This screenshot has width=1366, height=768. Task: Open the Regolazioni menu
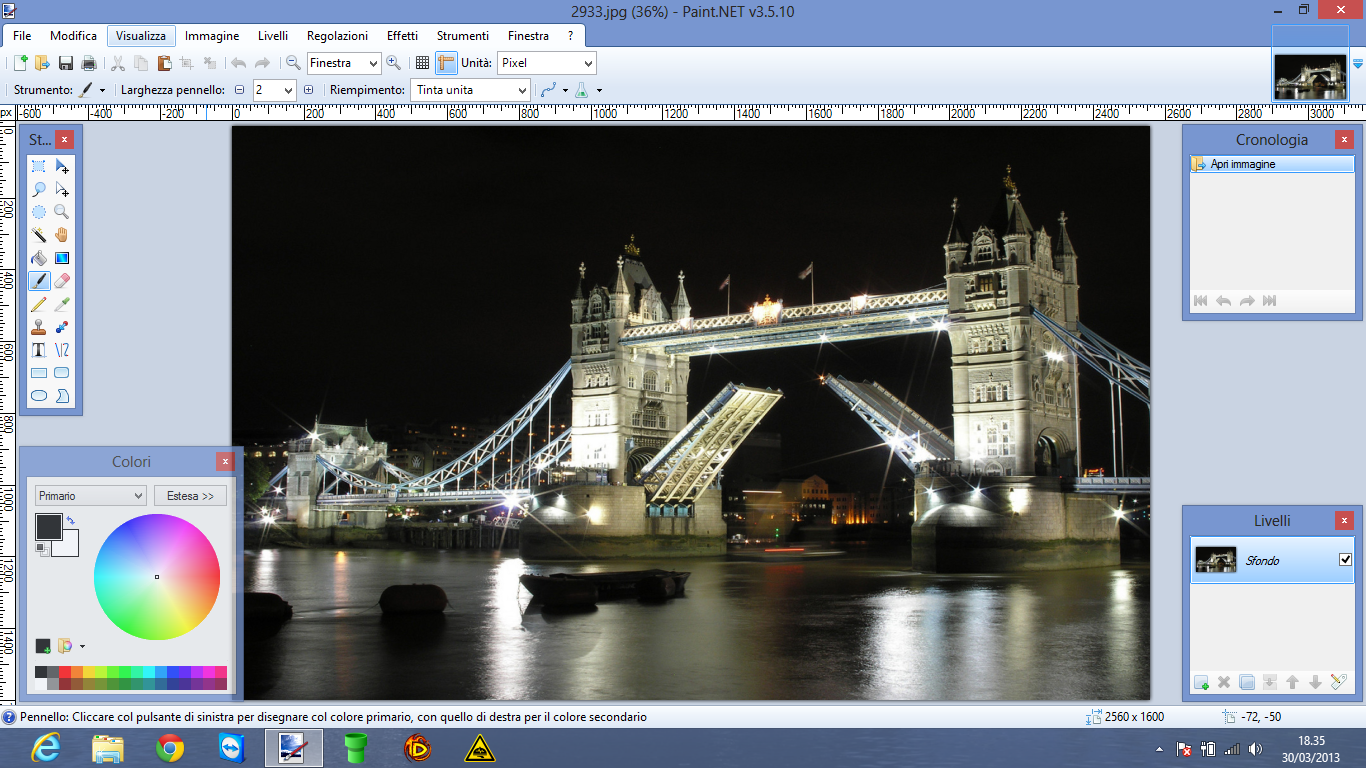coord(337,36)
